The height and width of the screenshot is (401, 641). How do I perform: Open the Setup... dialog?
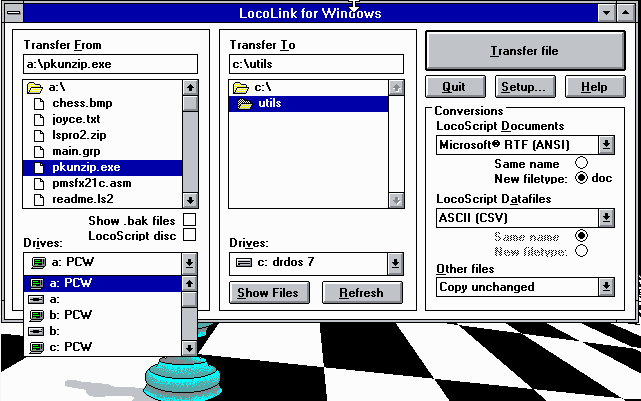pyautogui.click(x=523, y=87)
